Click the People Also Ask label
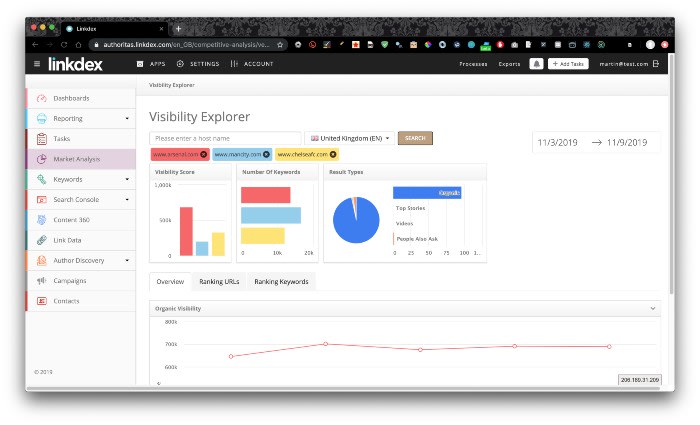The height and width of the screenshot is (425, 700). click(x=417, y=239)
